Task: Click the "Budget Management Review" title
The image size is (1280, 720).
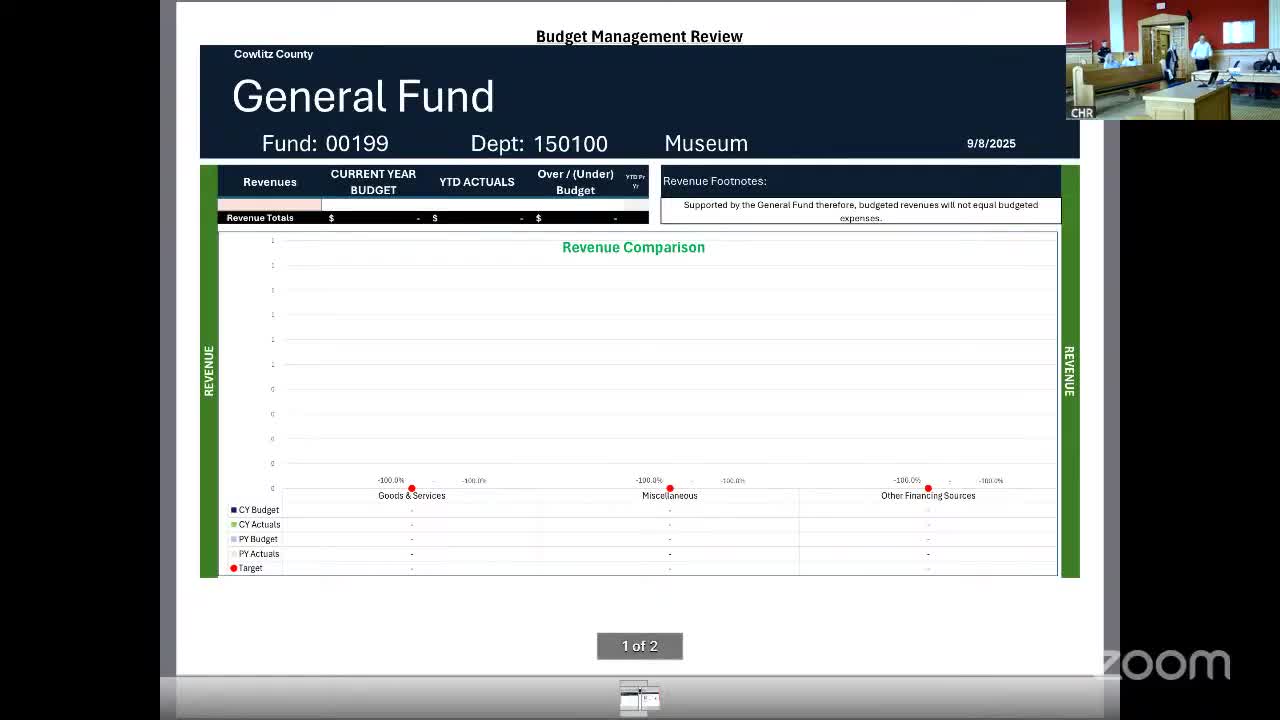Action: [639, 37]
